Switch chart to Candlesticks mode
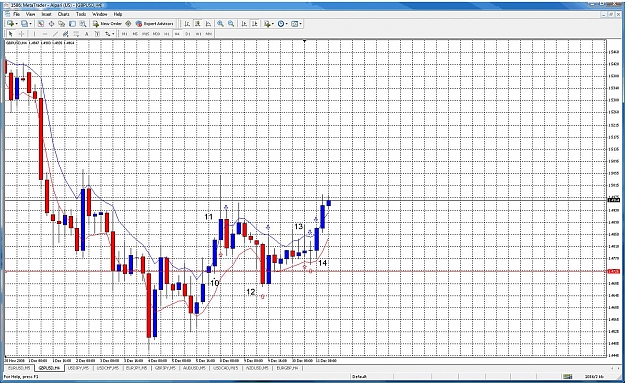Viewport: 625px width, 383px height. [197, 24]
